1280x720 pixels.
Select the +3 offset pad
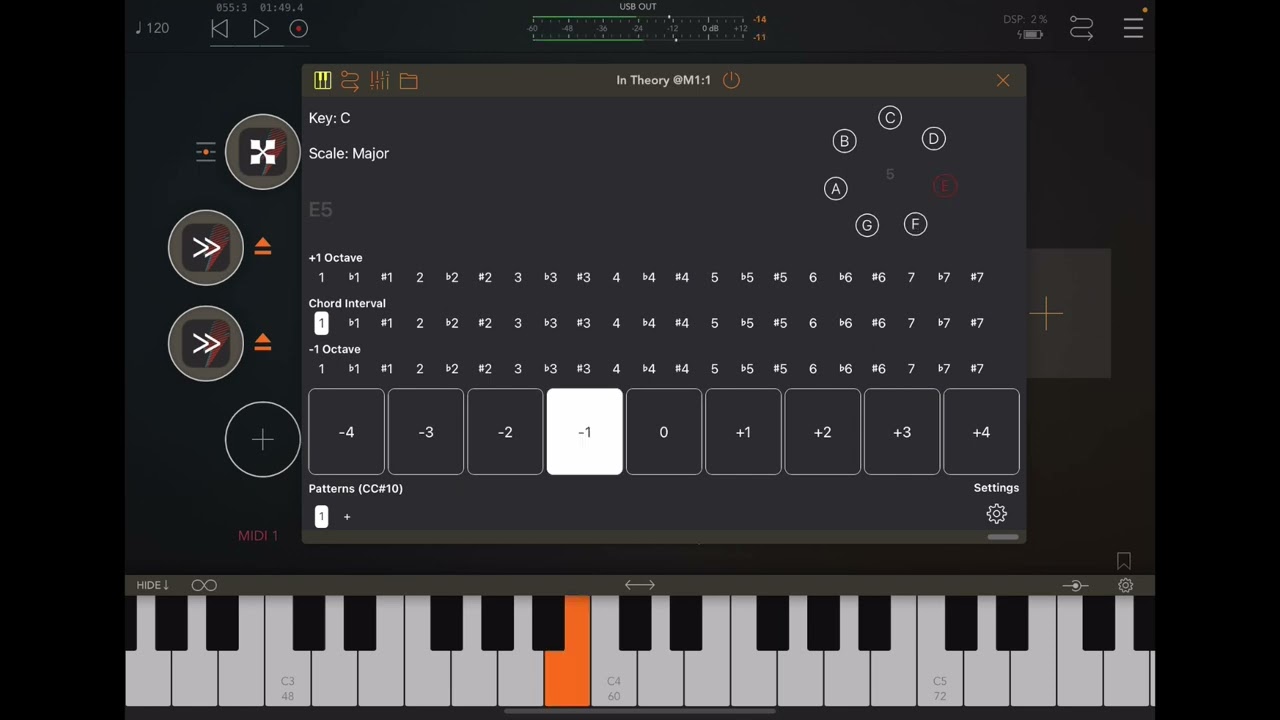pyautogui.click(x=902, y=432)
